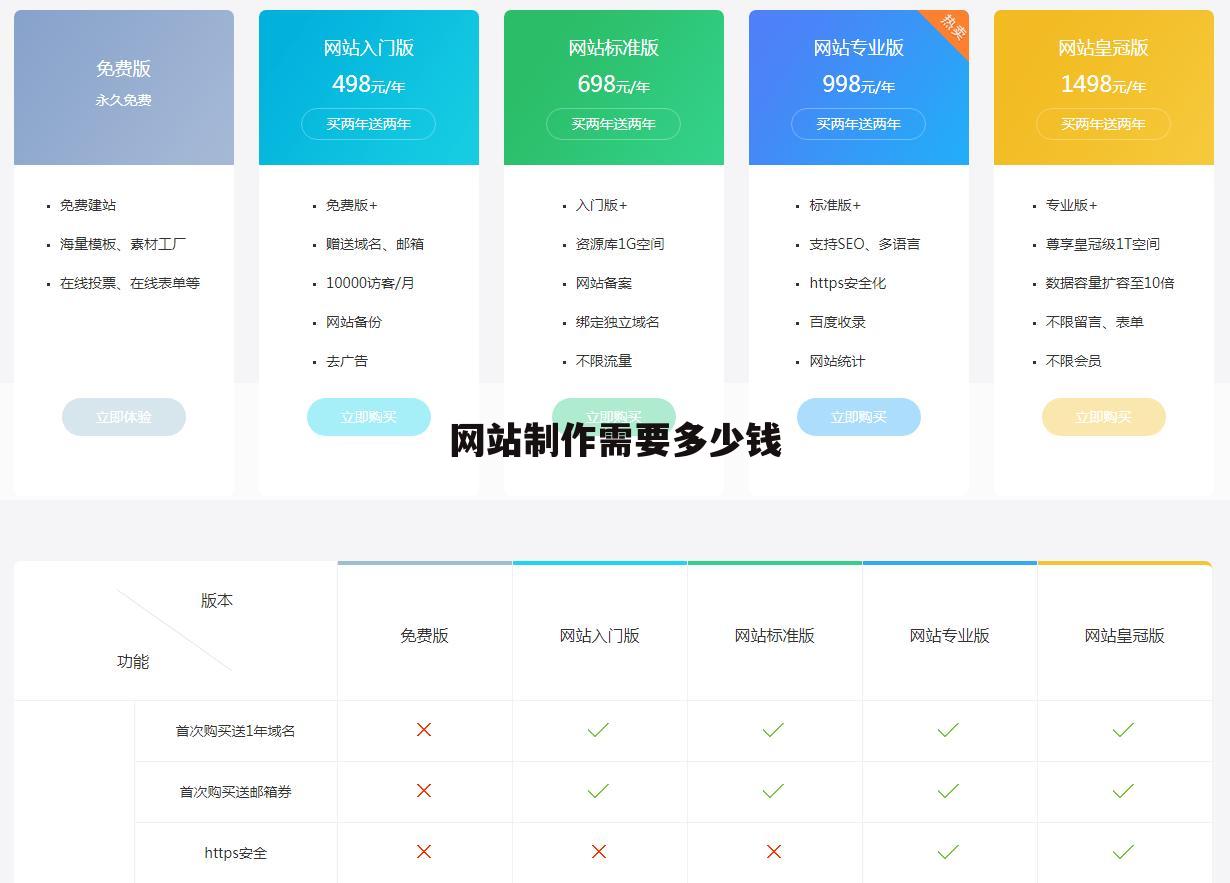Click the diagonal 版本/功能 header cell

pyautogui.click(x=176, y=630)
